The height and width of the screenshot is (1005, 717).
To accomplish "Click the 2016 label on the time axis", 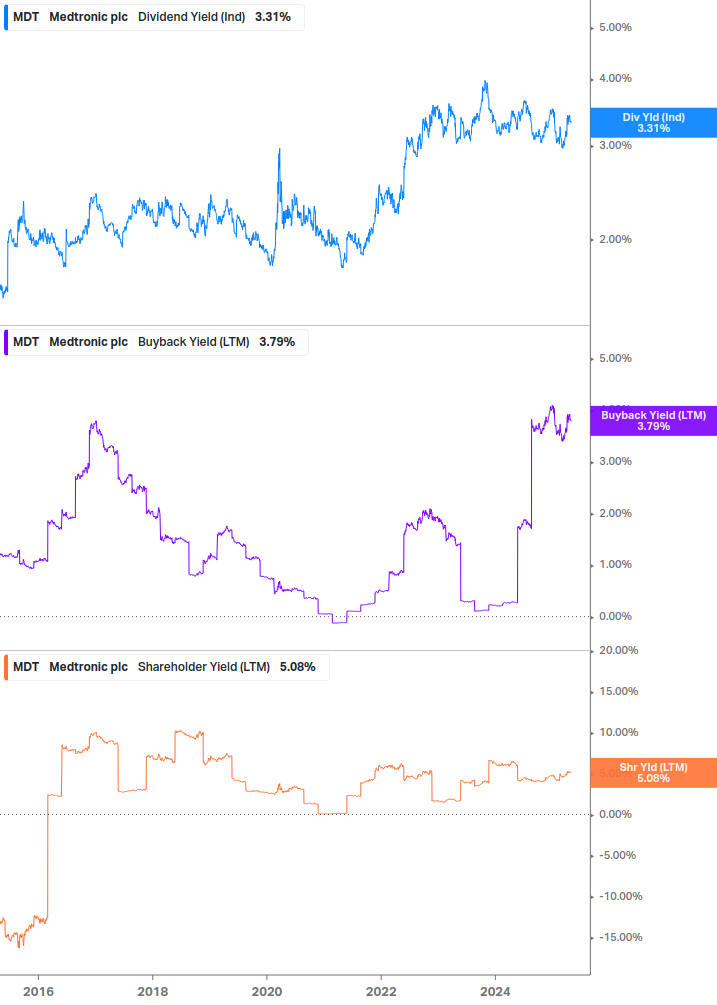I will 38,992.
